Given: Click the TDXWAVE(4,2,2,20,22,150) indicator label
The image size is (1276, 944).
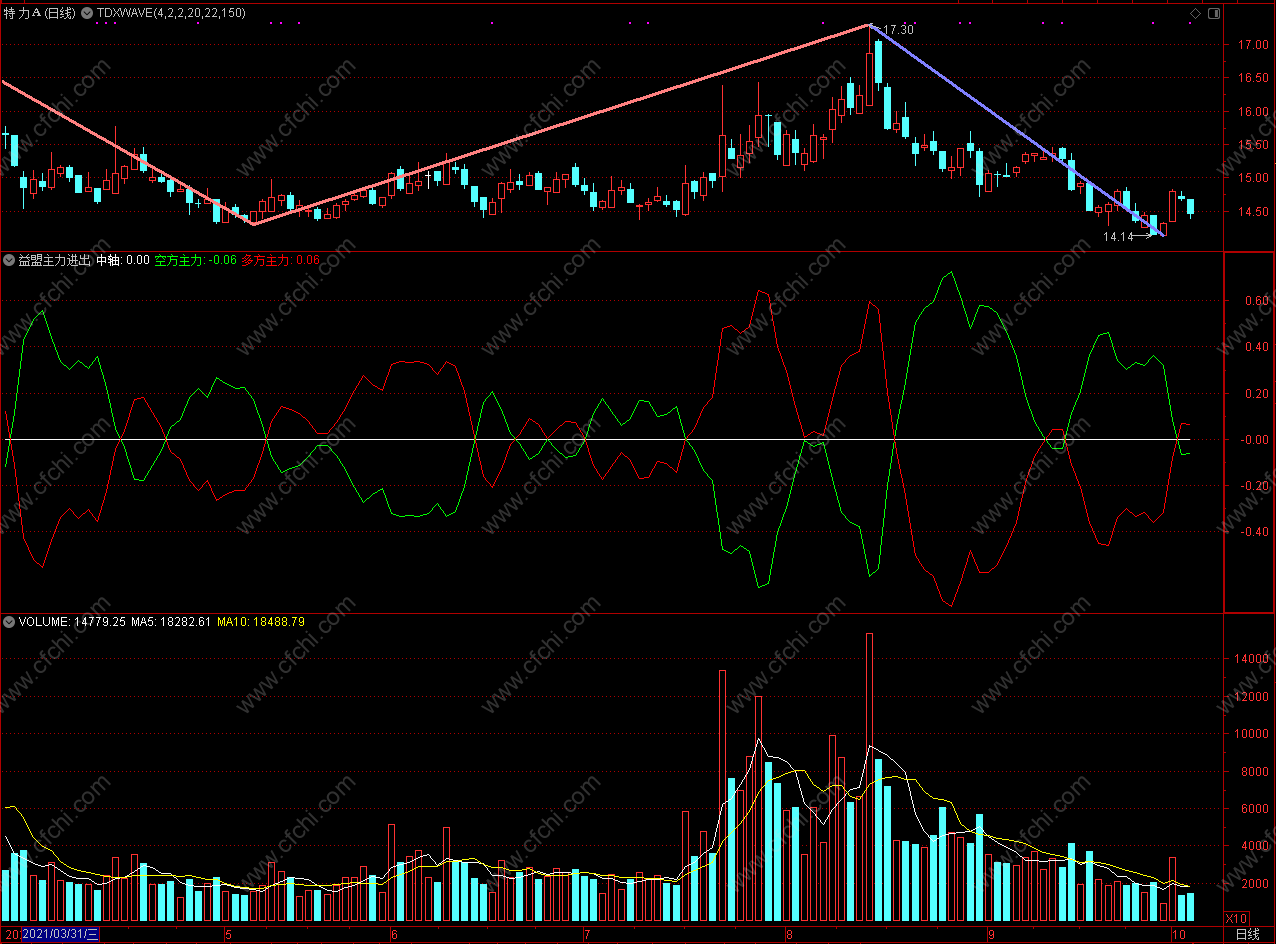Looking at the screenshot, I should 171,13.
